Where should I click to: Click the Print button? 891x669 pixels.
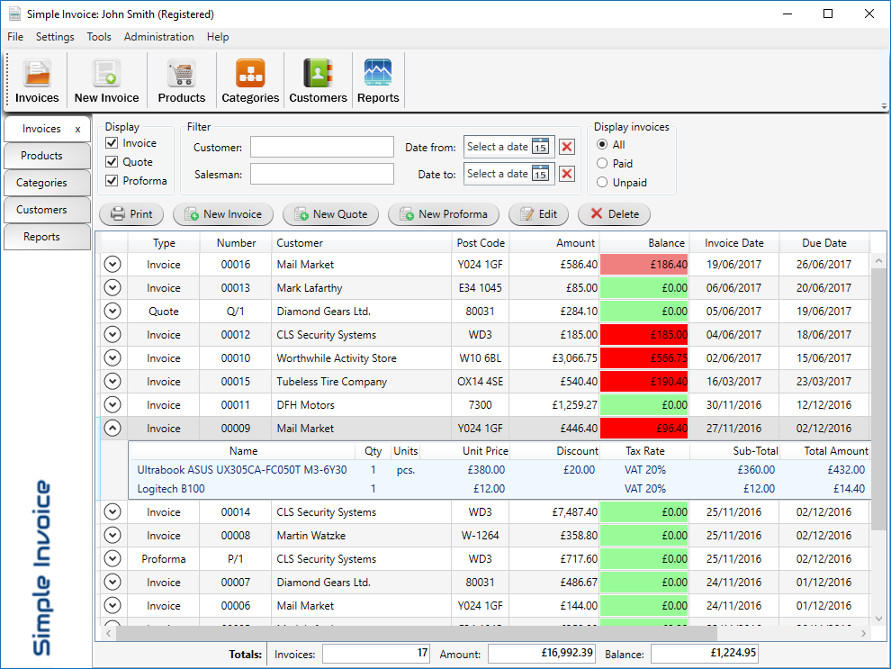click(x=131, y=214)
